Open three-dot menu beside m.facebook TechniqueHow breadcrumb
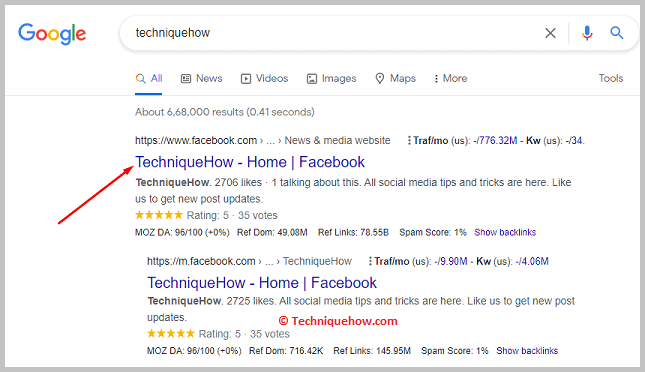 tap(370, 261)
